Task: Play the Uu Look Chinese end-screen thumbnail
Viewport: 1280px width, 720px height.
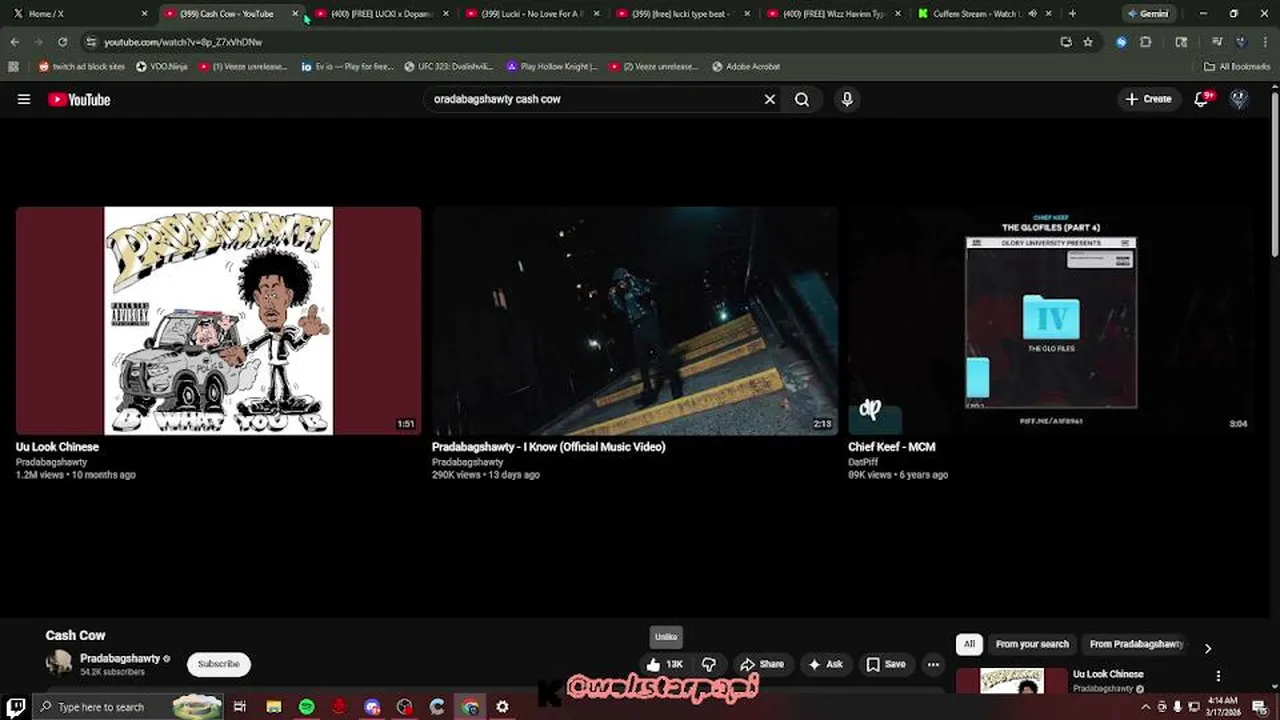Action: [218, 320]
